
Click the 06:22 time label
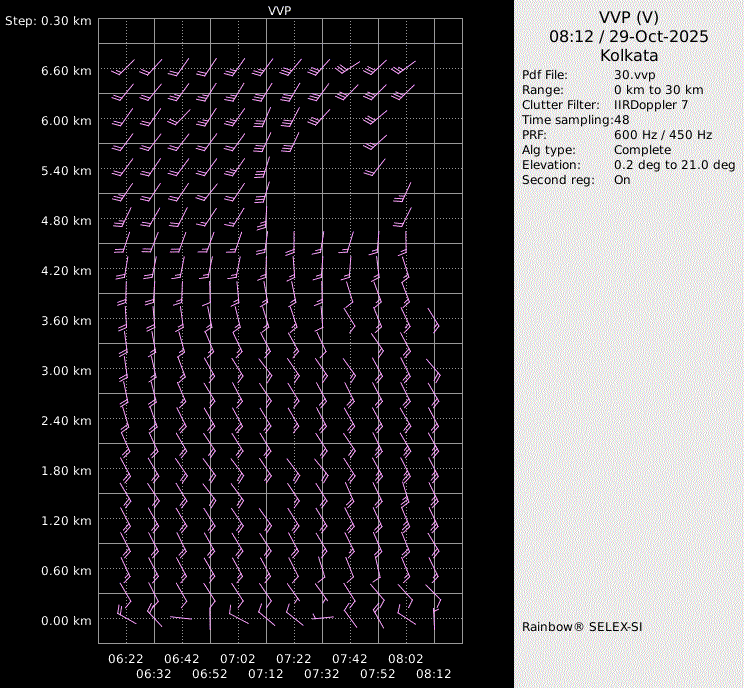pos(126,659)
